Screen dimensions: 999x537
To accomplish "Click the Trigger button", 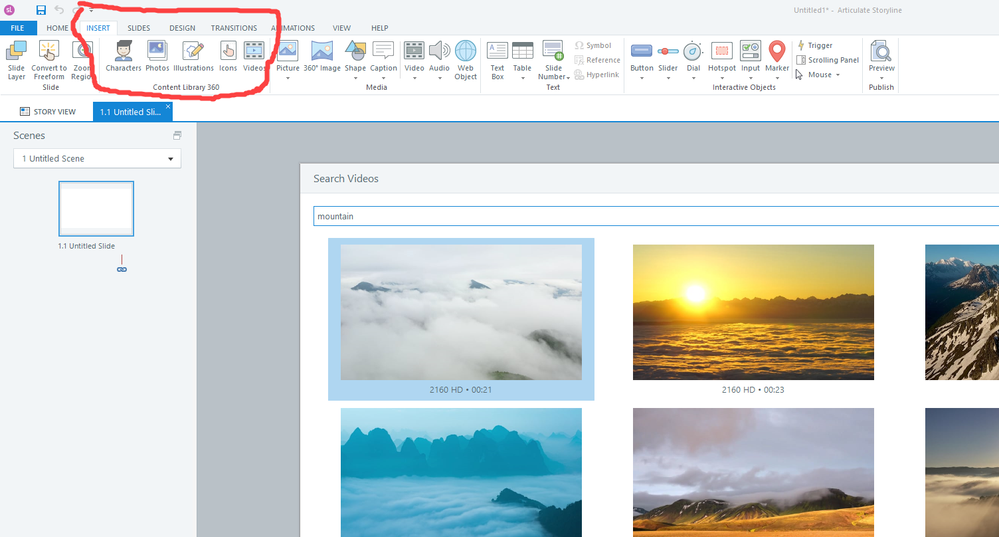I will 819,45.
